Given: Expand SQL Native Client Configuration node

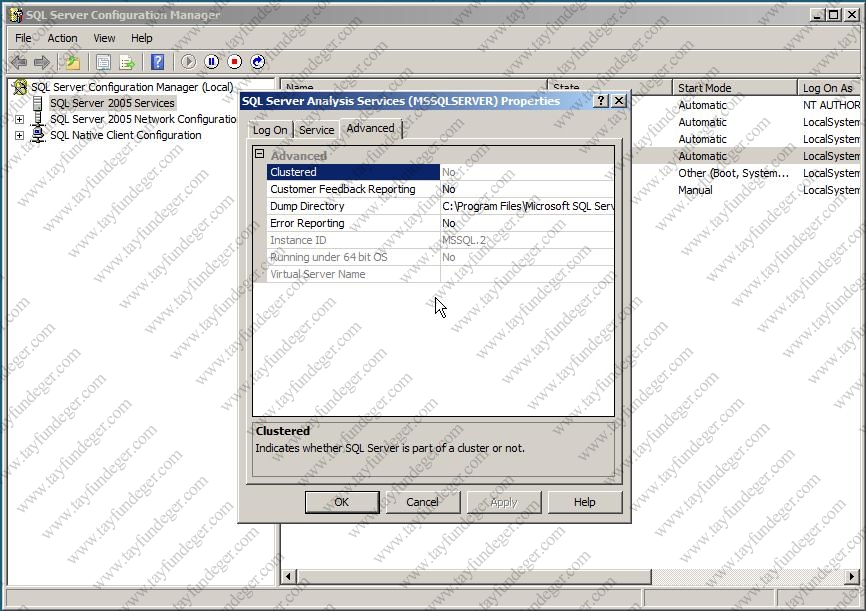Looking at the screenshot, I should pos(19,135).
